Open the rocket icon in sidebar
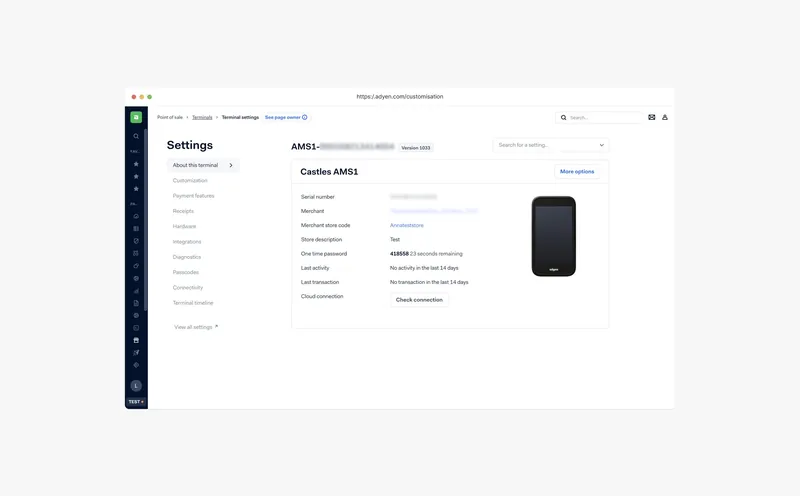Image resolution: width=800 pixels, height=496 pixels. point(136,353)
